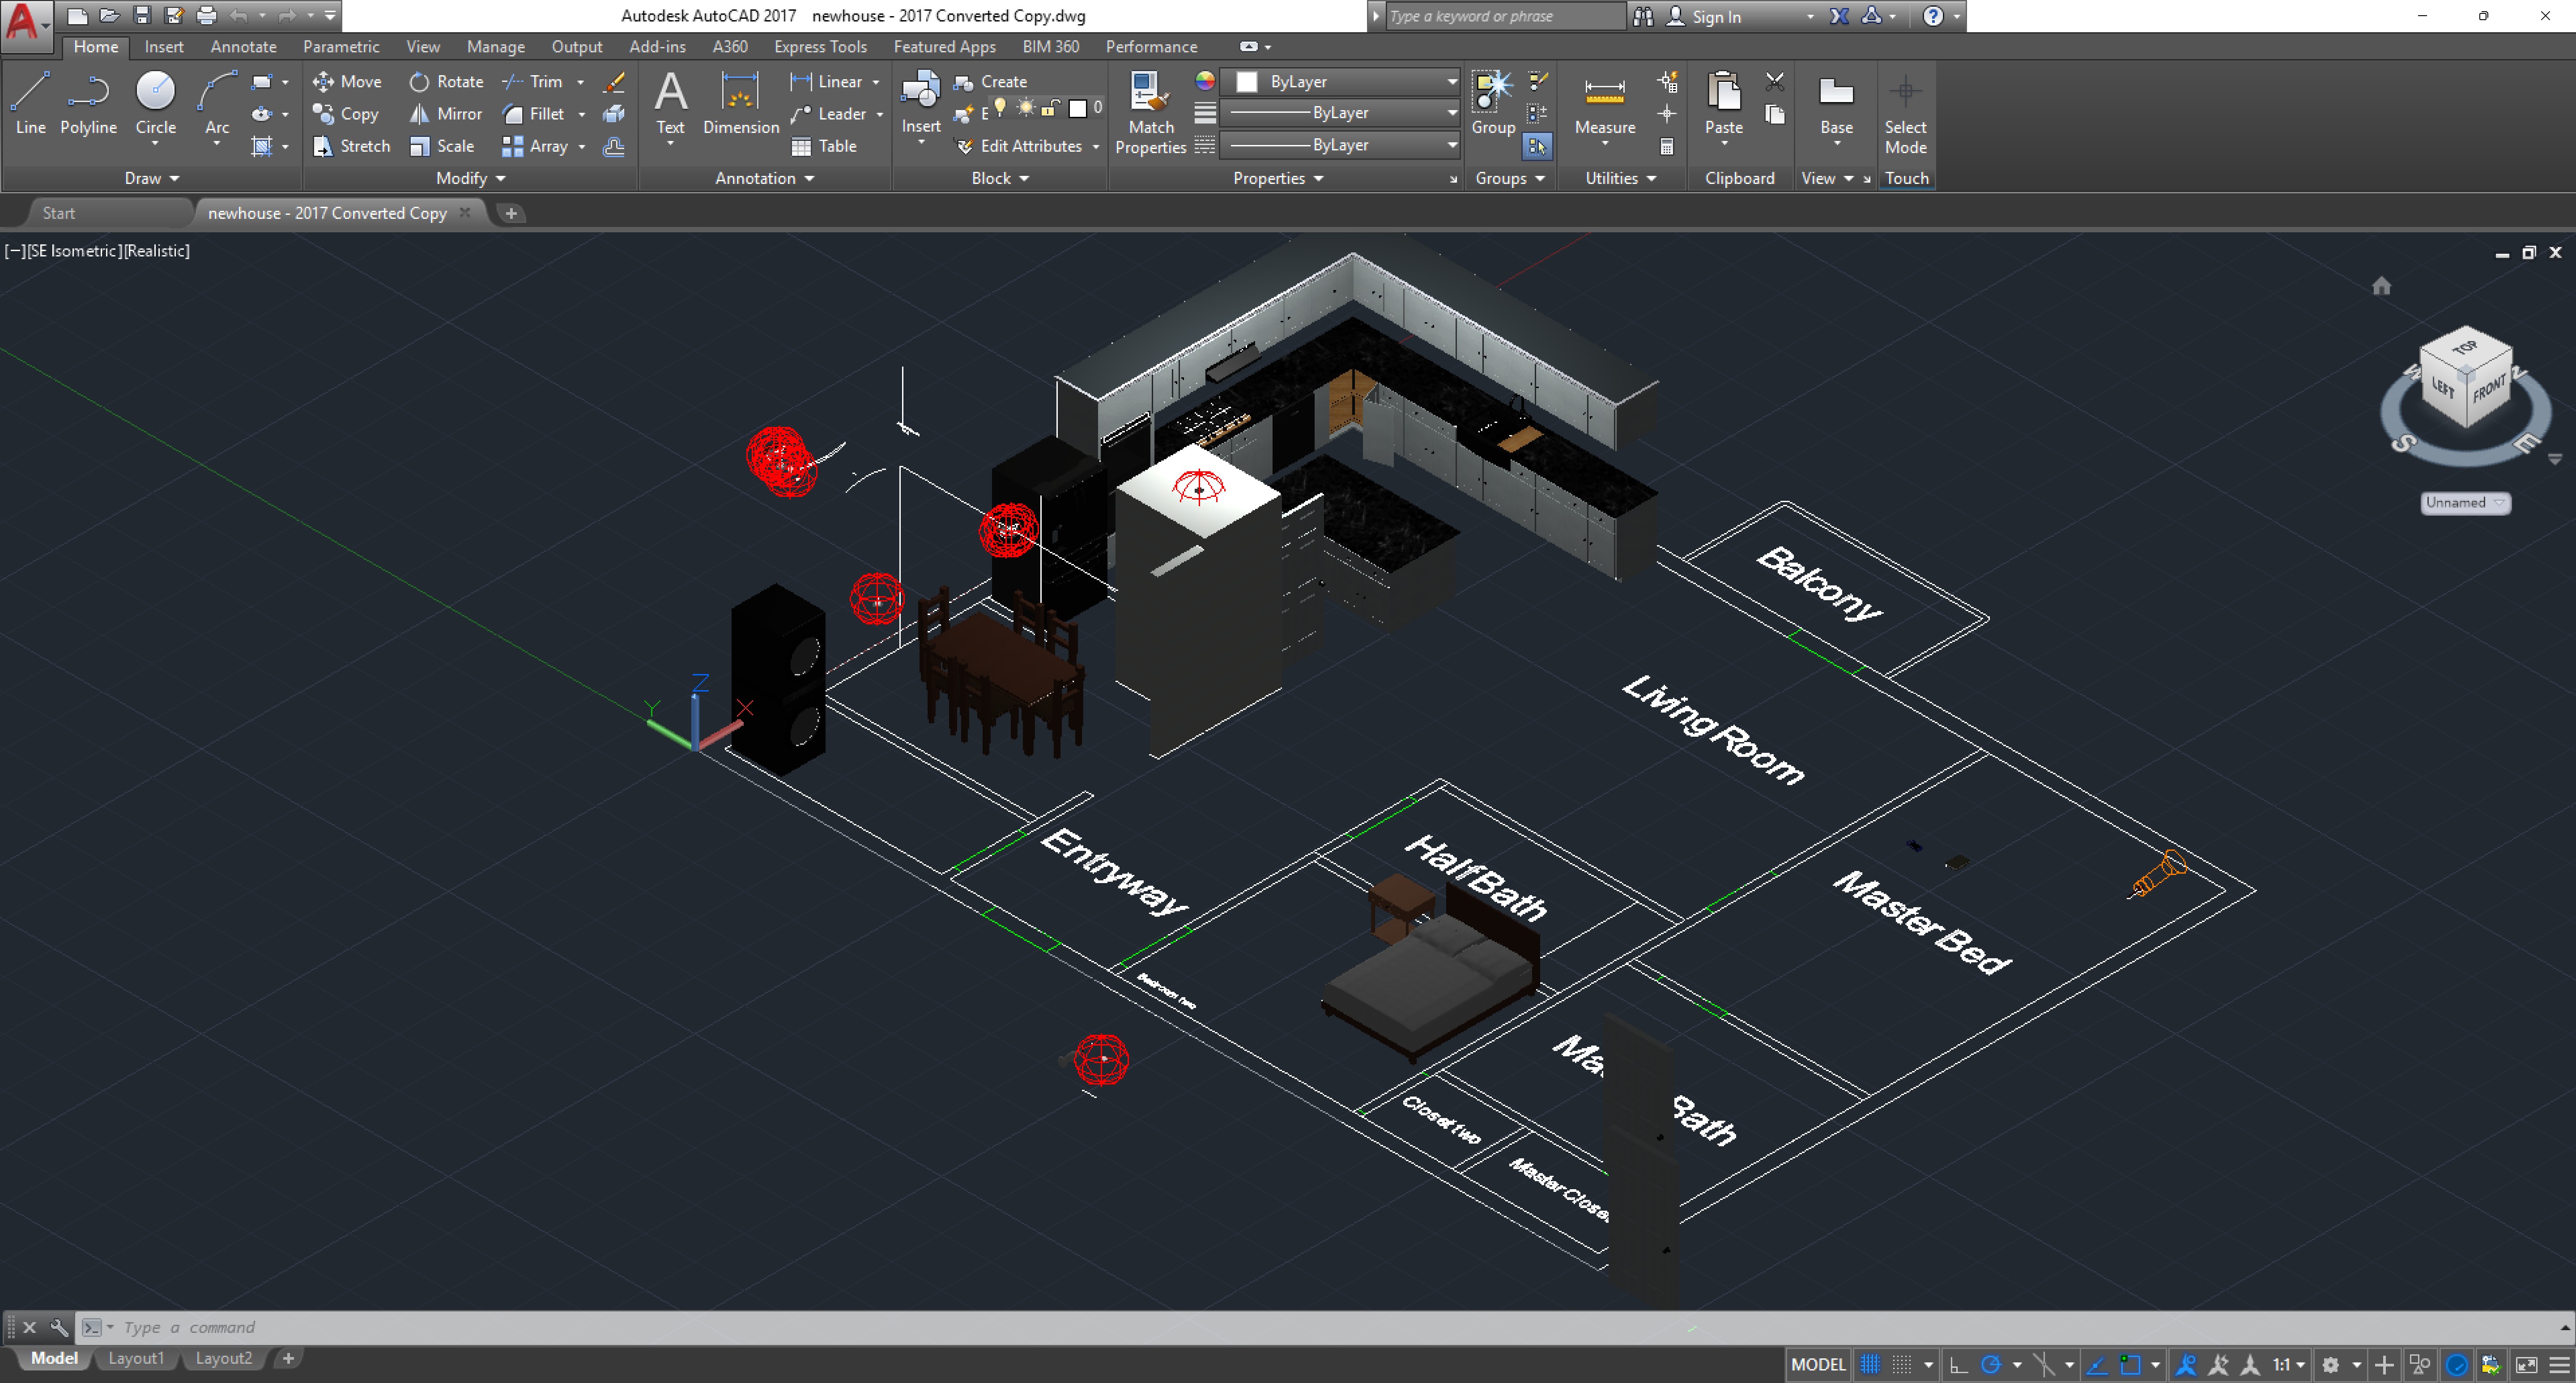2576x1383 pixels.
Task: Open the Start file tab
Action: pyautogui.click(x=58, y=213)
